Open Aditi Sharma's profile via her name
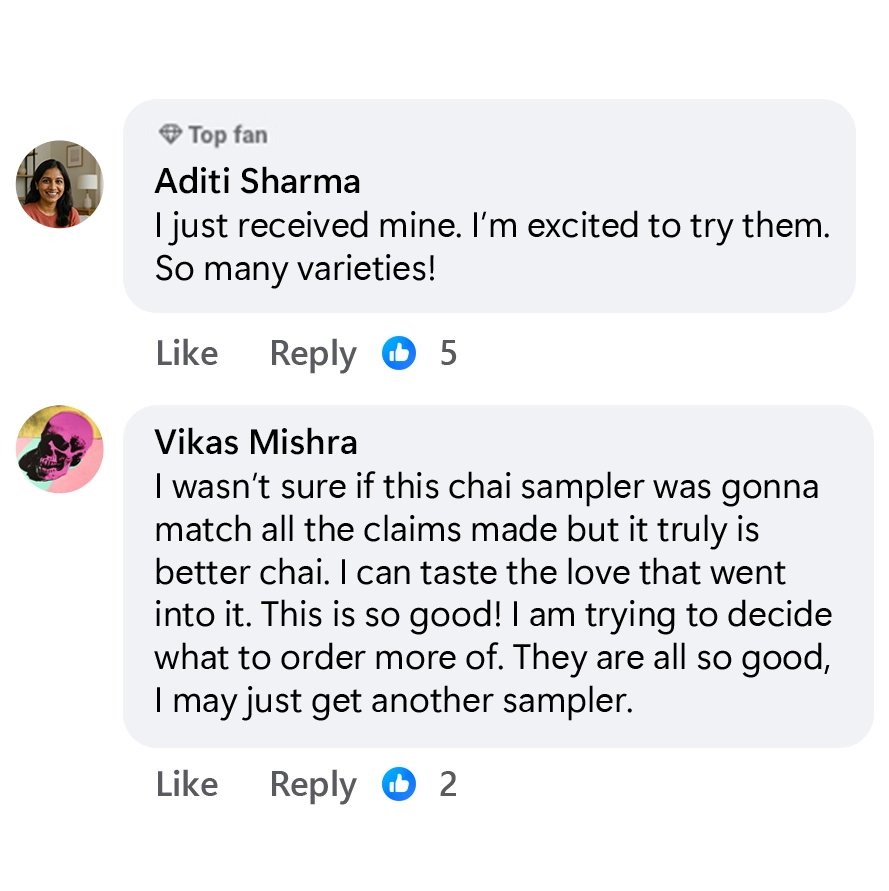Viewport: 889px width, 891px height. click(258, 181)
